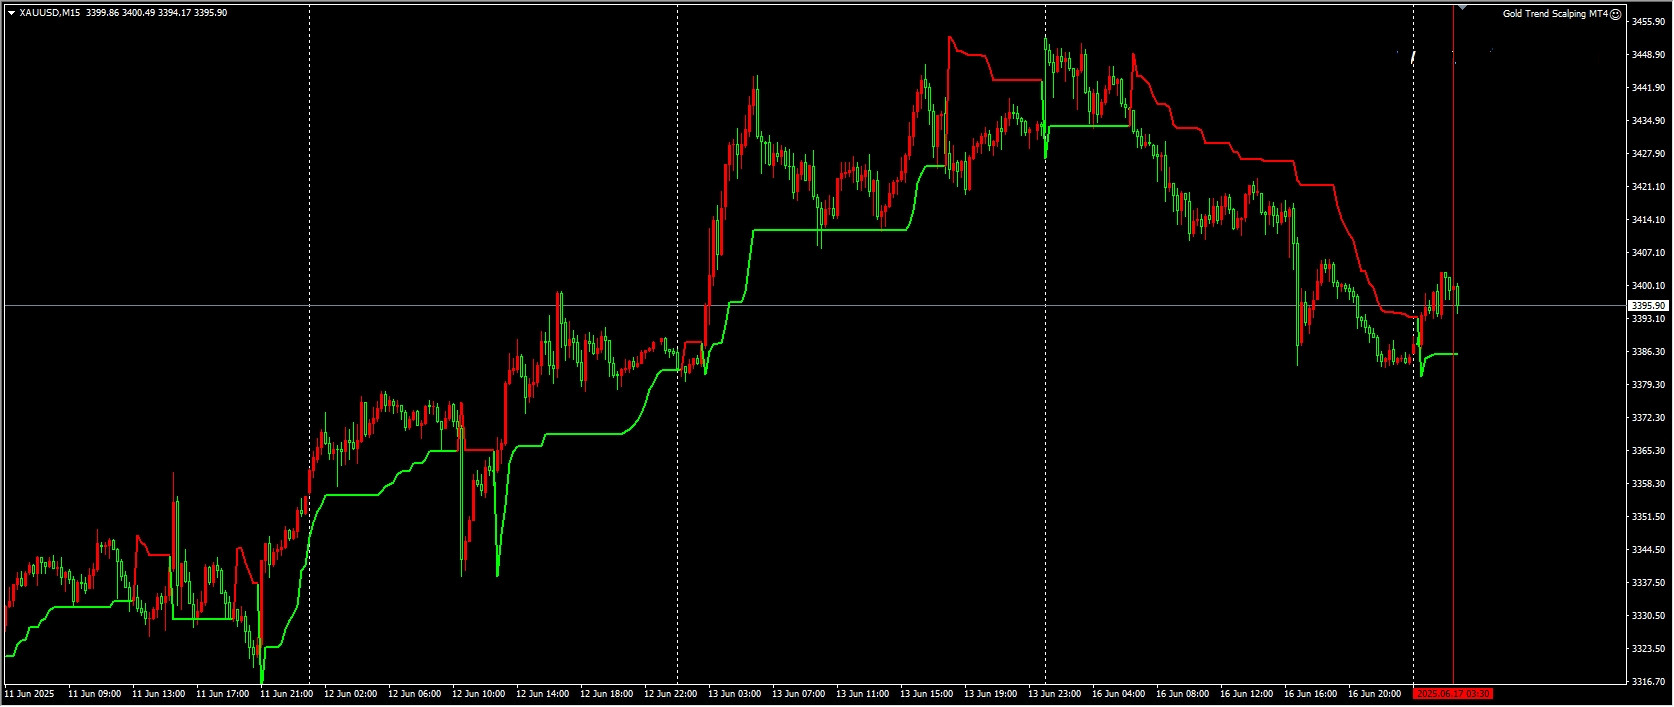Click the 16 Jun 20:00 time axis label
The image size is (1674, 707).
tap(1374, 694)
